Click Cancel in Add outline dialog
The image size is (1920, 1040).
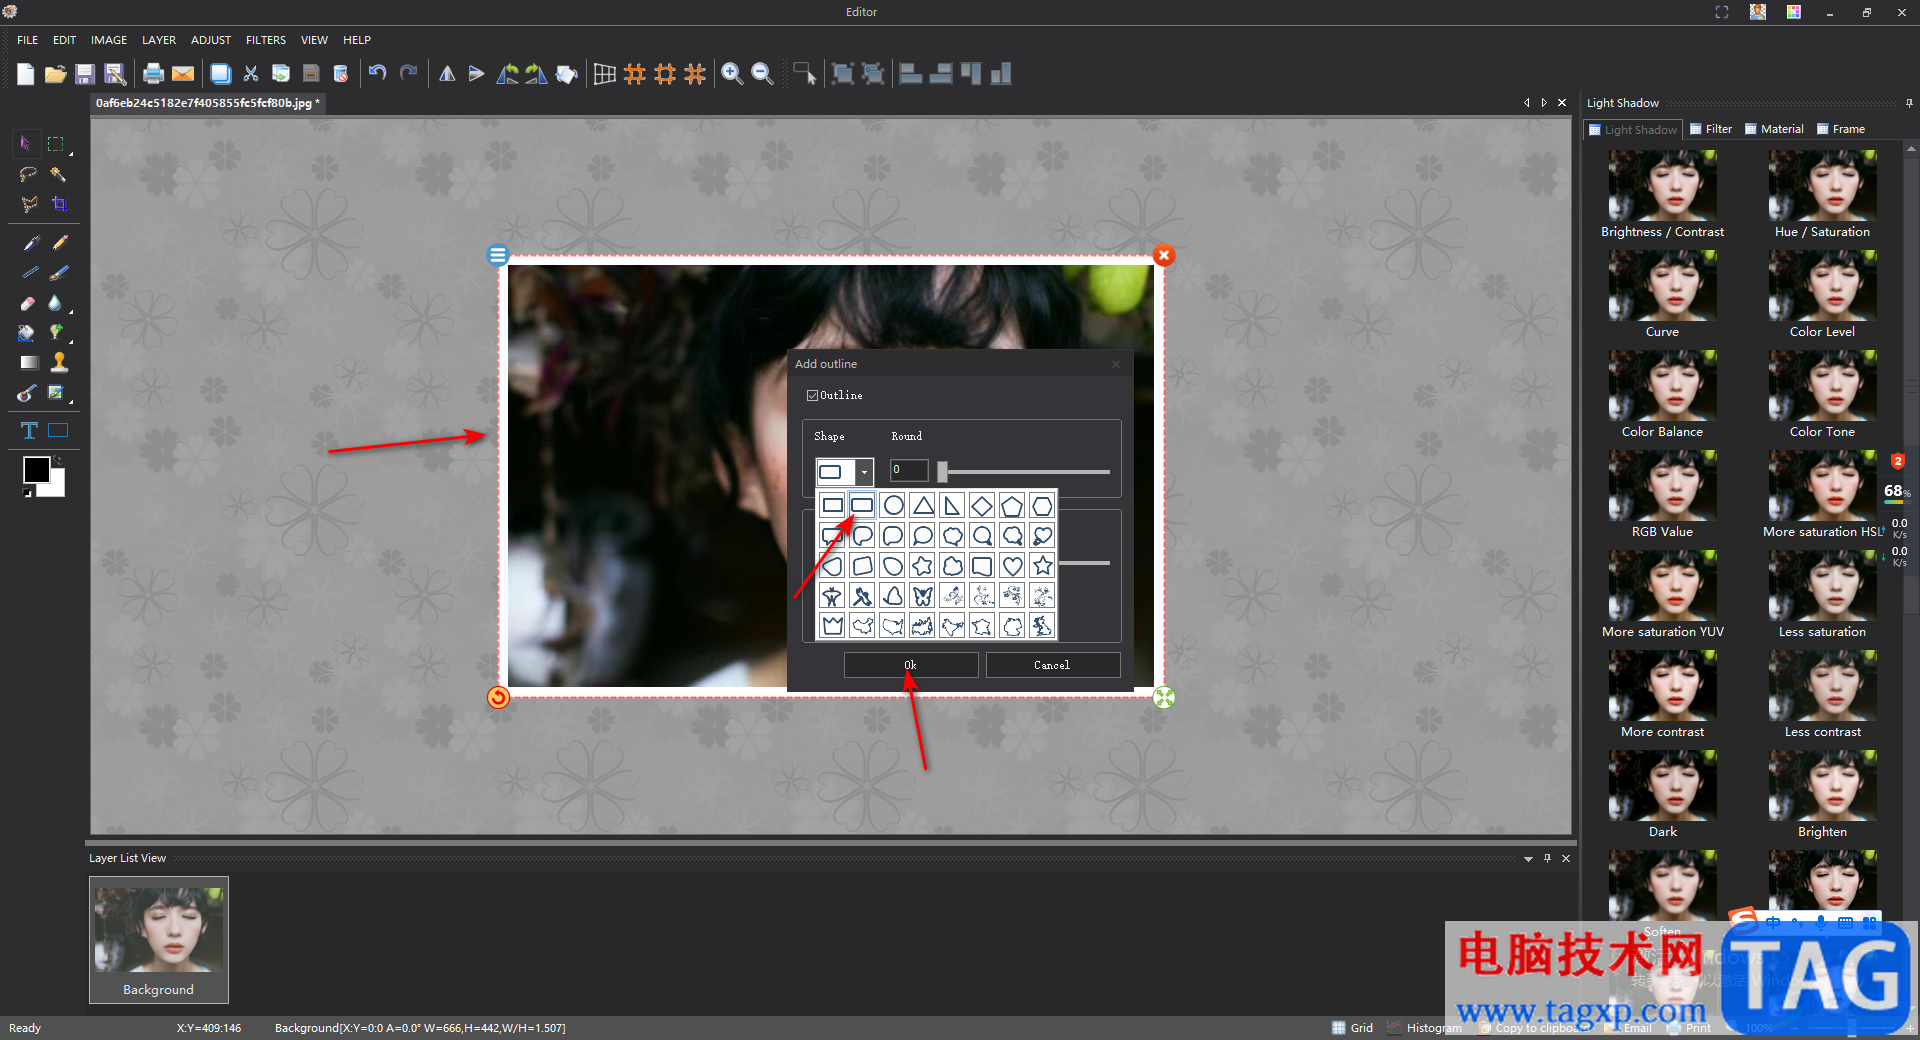coord(1053,665)
